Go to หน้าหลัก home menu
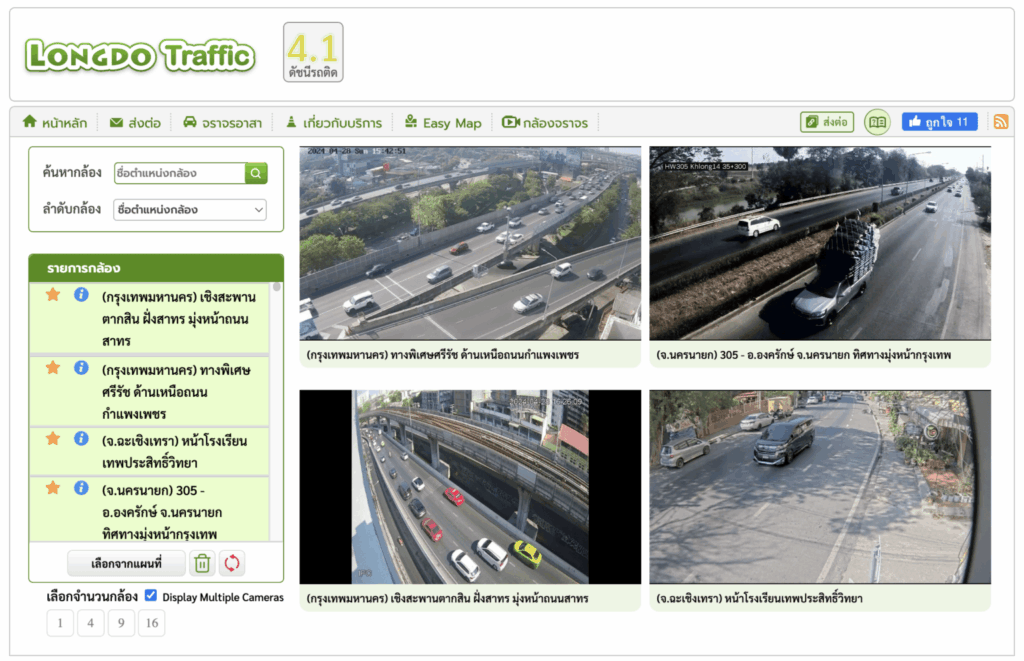This screenshot has height=661, width=1024. point(55,122)
